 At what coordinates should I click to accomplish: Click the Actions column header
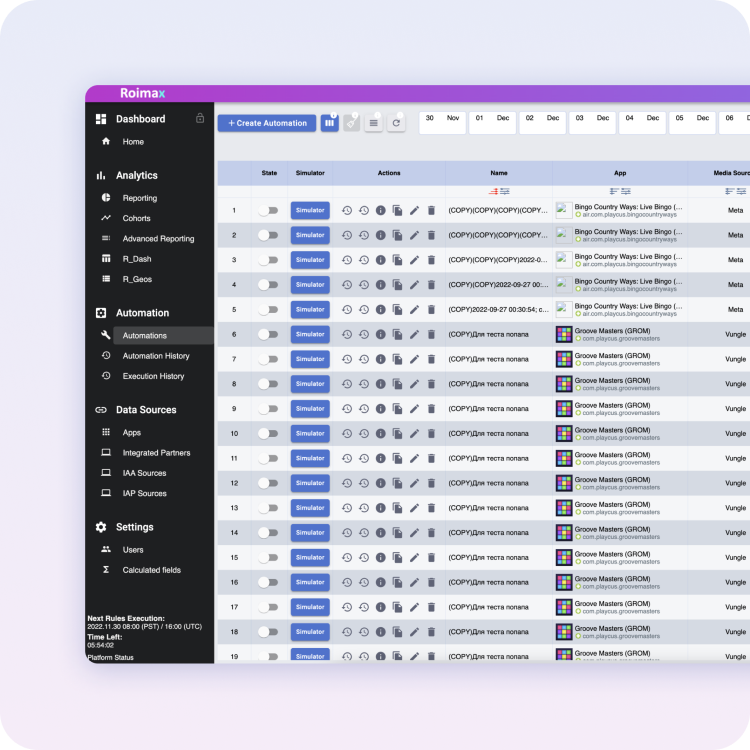pyautogui.click(x=389, y=173)
